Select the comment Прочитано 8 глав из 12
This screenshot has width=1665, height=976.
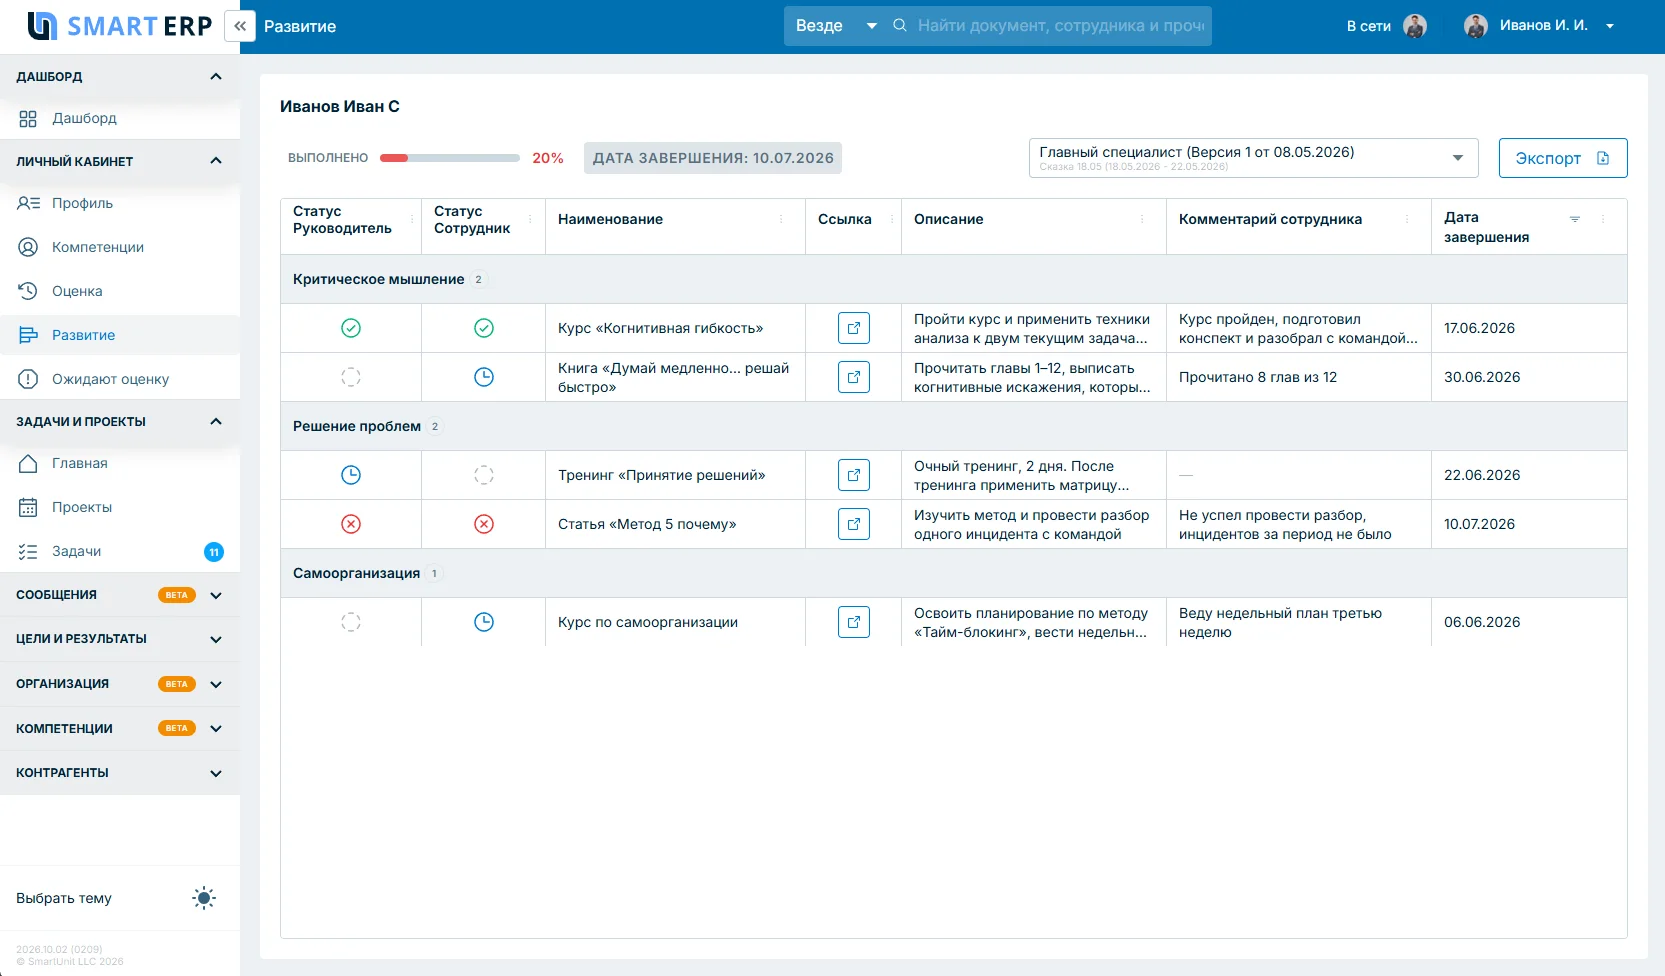1258,377
